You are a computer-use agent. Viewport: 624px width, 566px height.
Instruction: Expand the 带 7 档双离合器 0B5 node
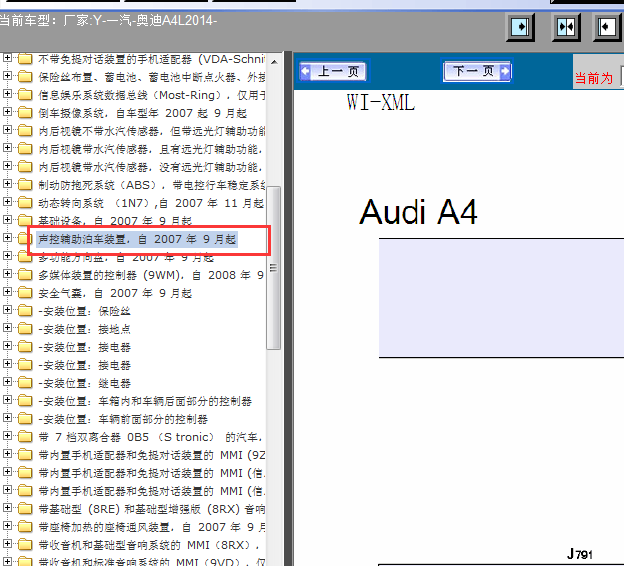point(7,435)
